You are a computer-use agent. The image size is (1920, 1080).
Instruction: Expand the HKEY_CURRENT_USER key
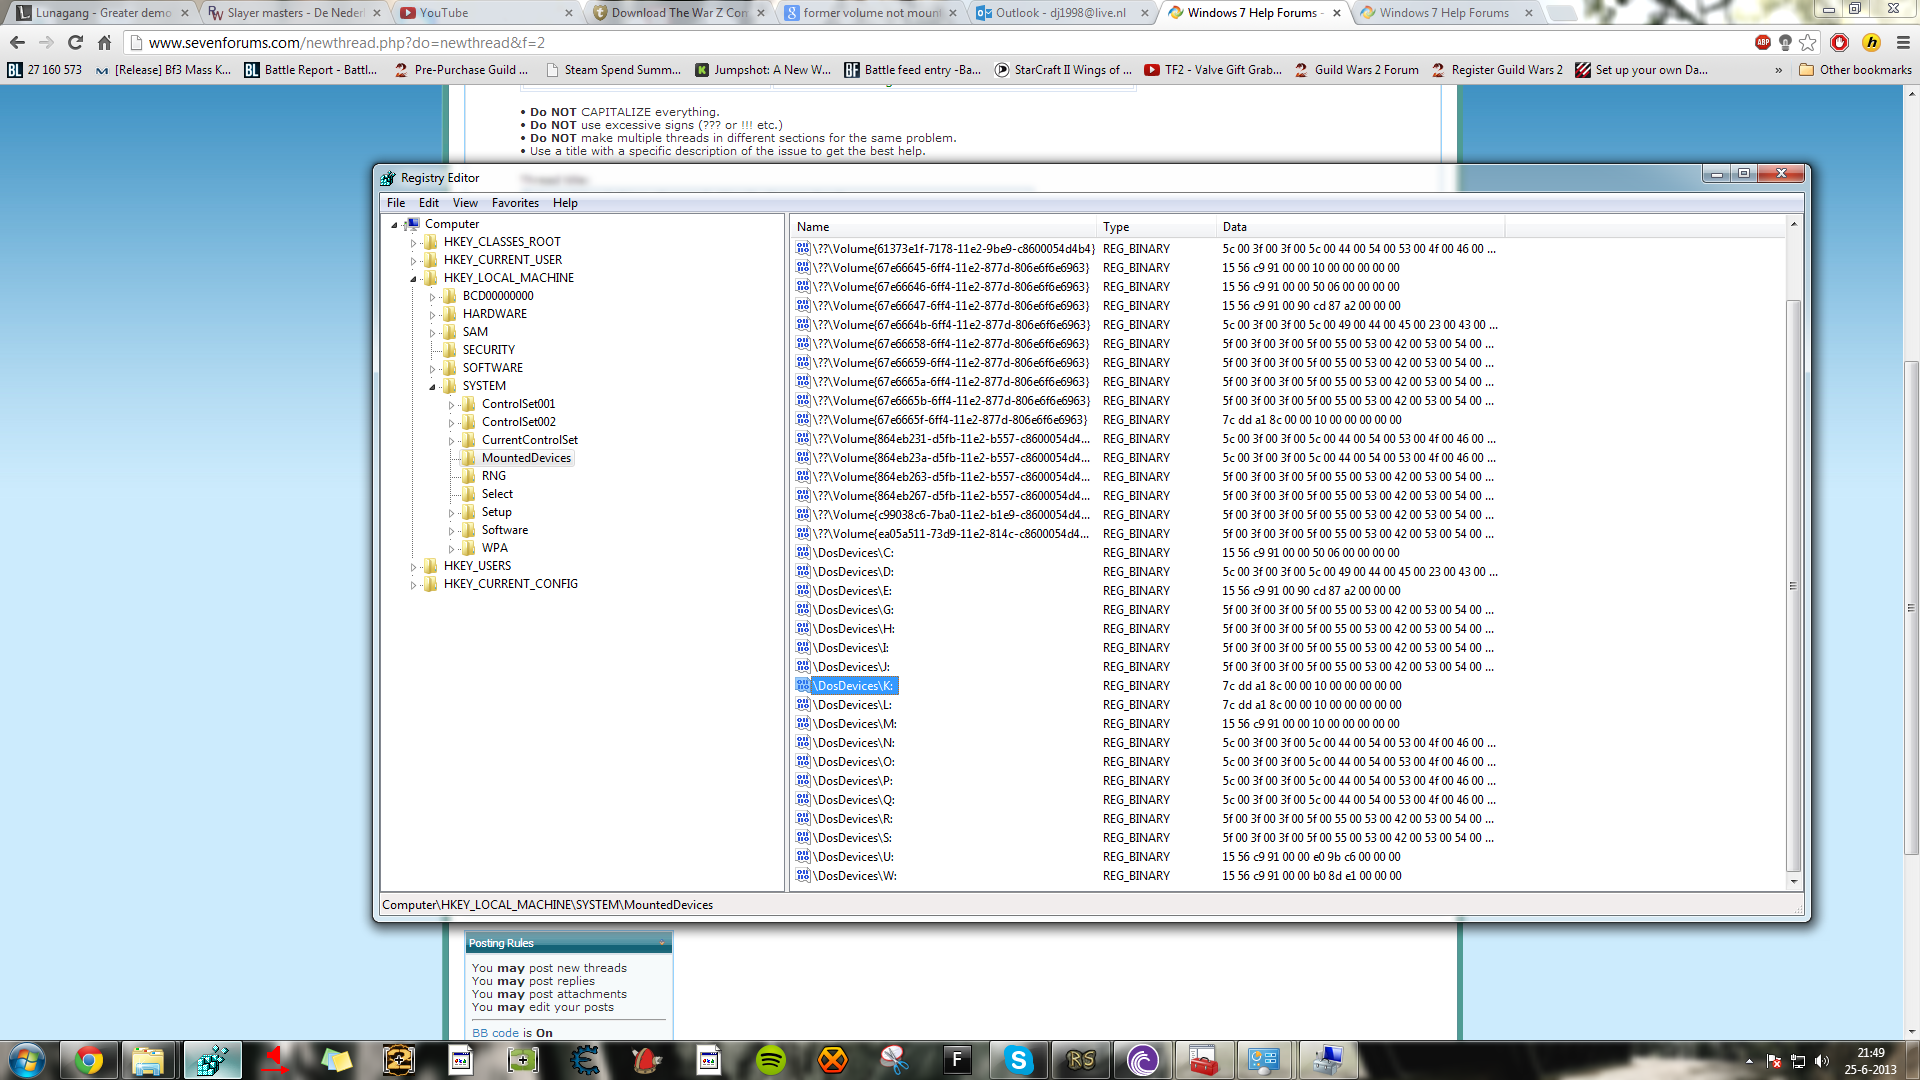[x=413, y=261]
